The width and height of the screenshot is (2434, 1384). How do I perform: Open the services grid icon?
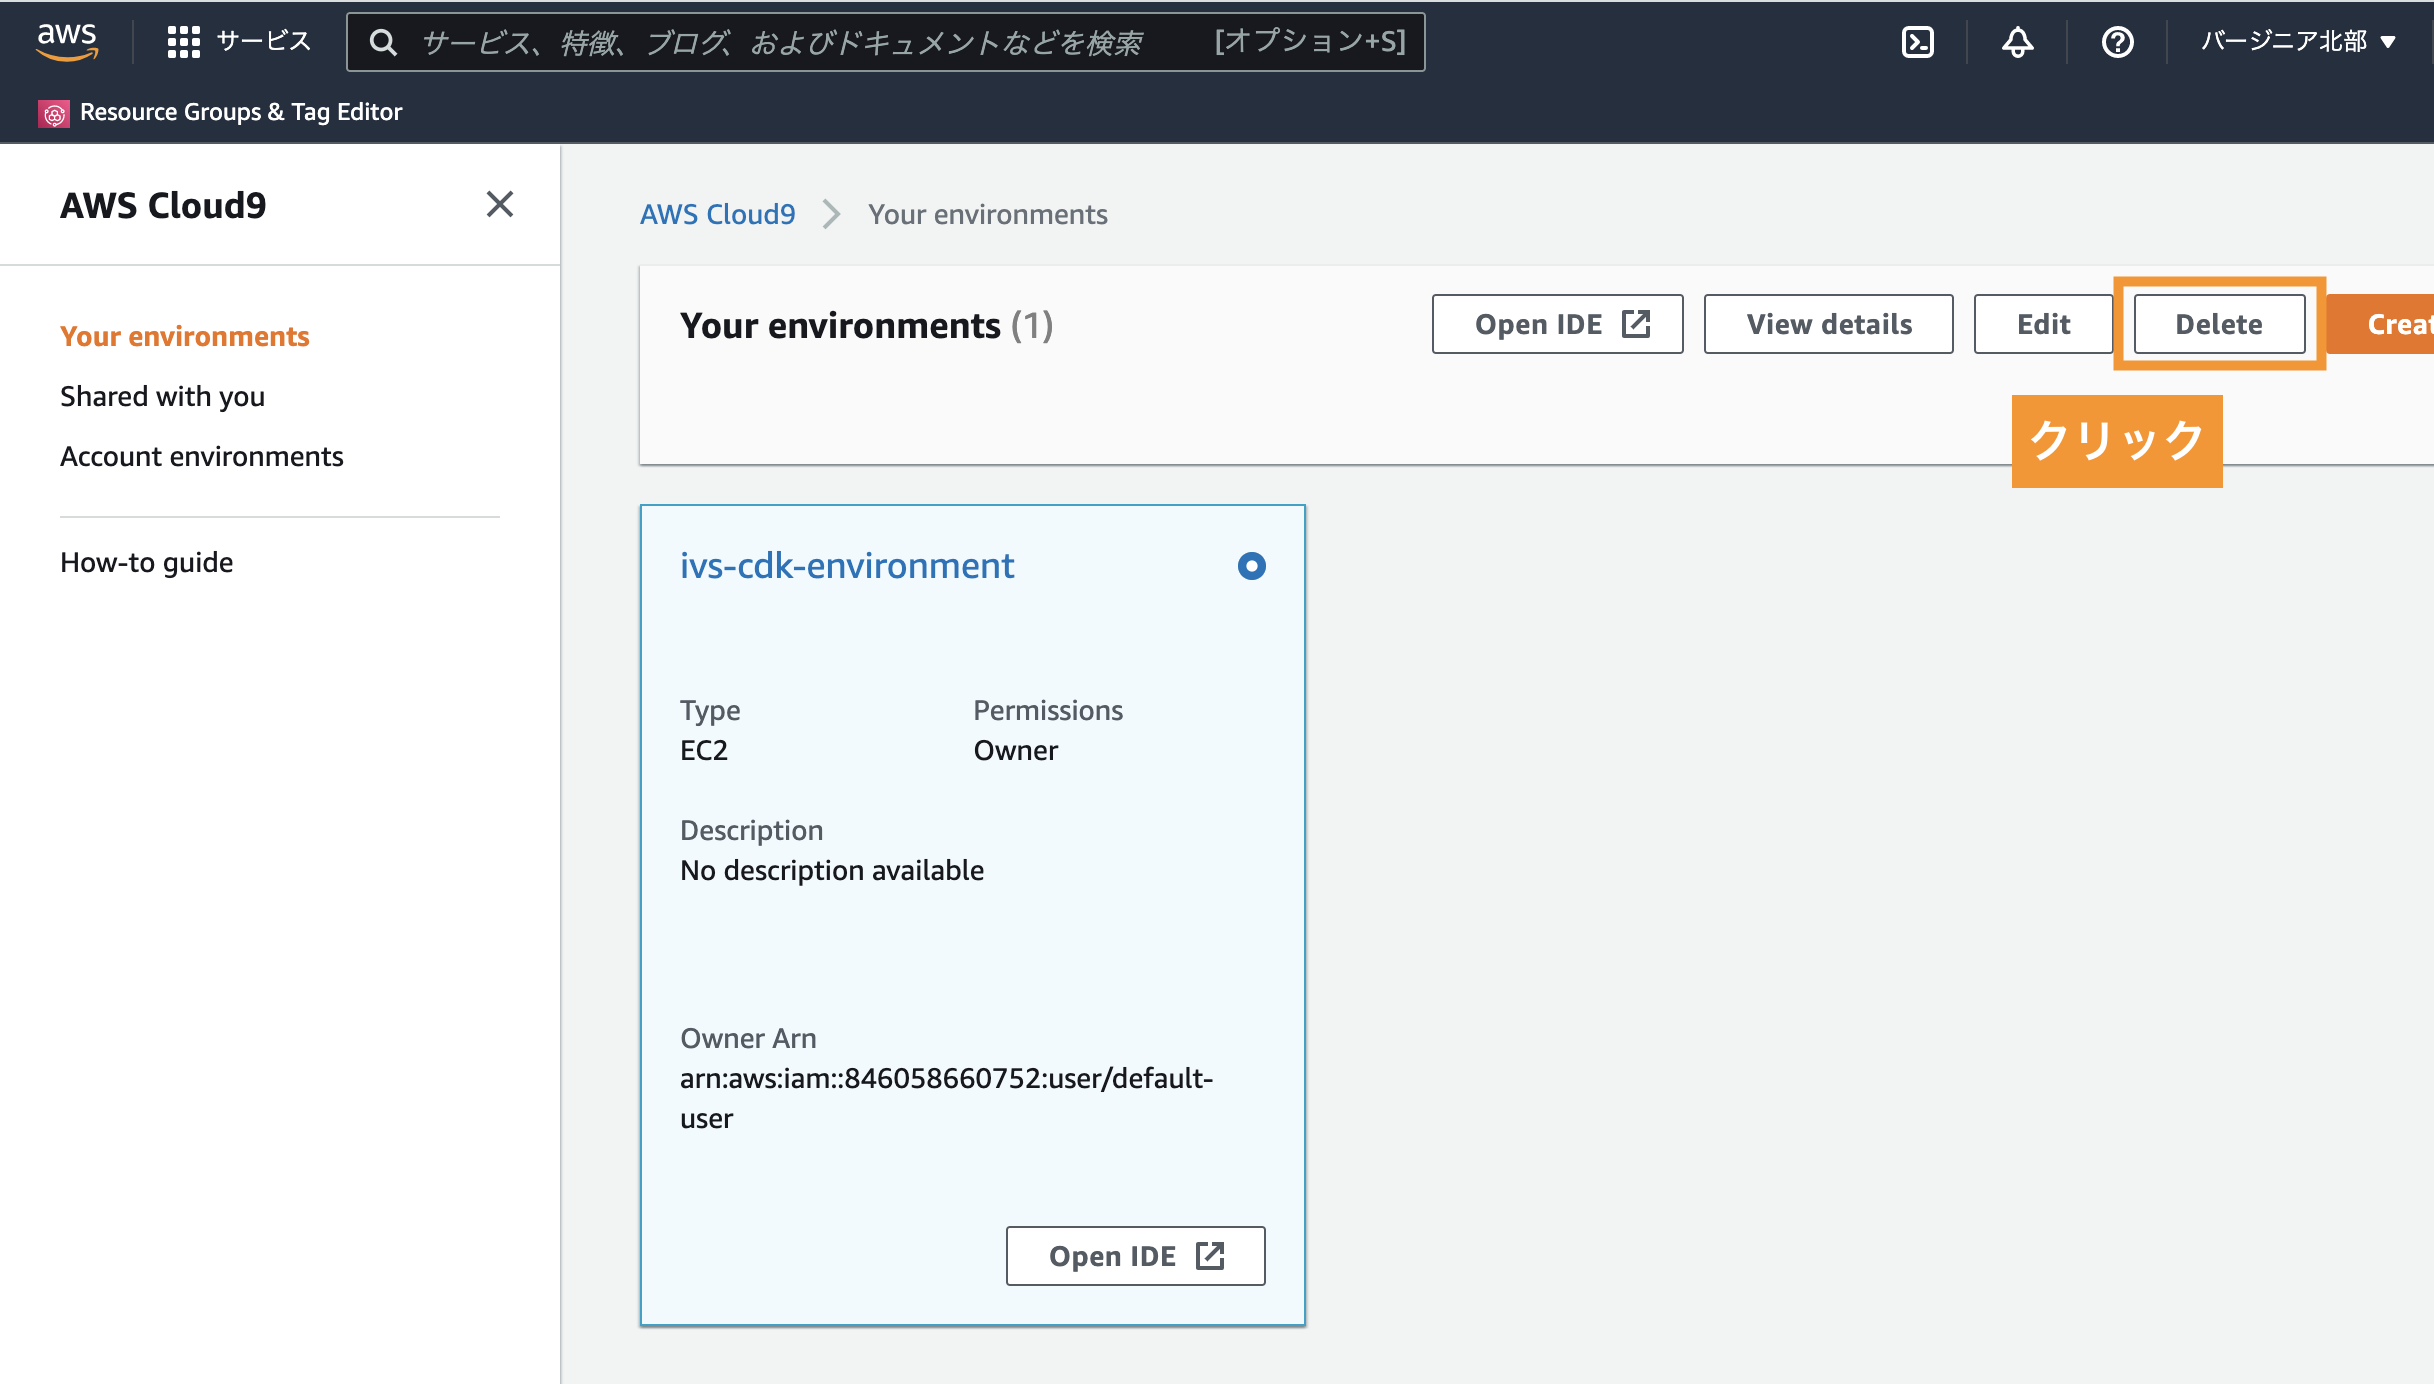[183, 41]
